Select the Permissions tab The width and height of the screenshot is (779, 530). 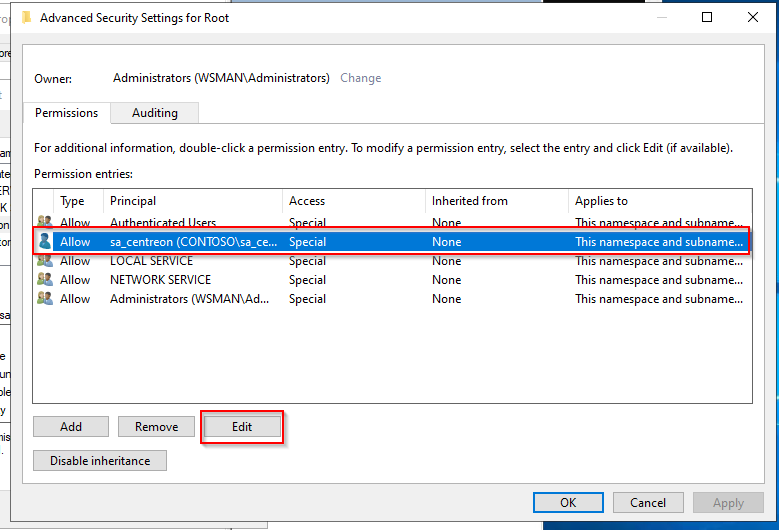point(67,113)
